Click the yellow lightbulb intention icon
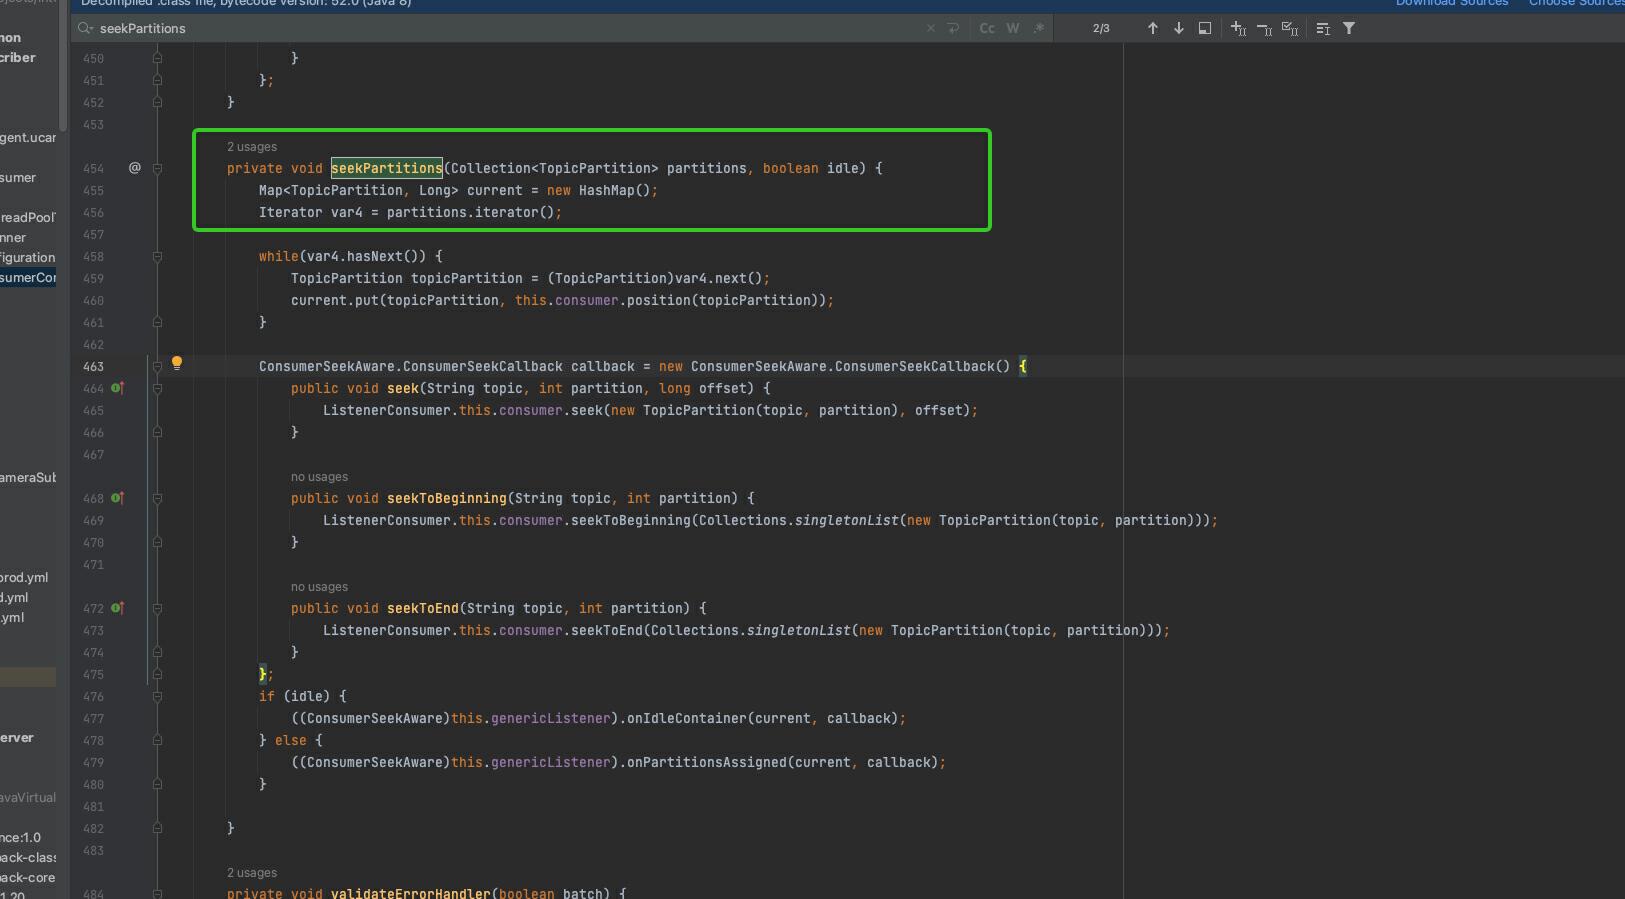 coord(177,364)
